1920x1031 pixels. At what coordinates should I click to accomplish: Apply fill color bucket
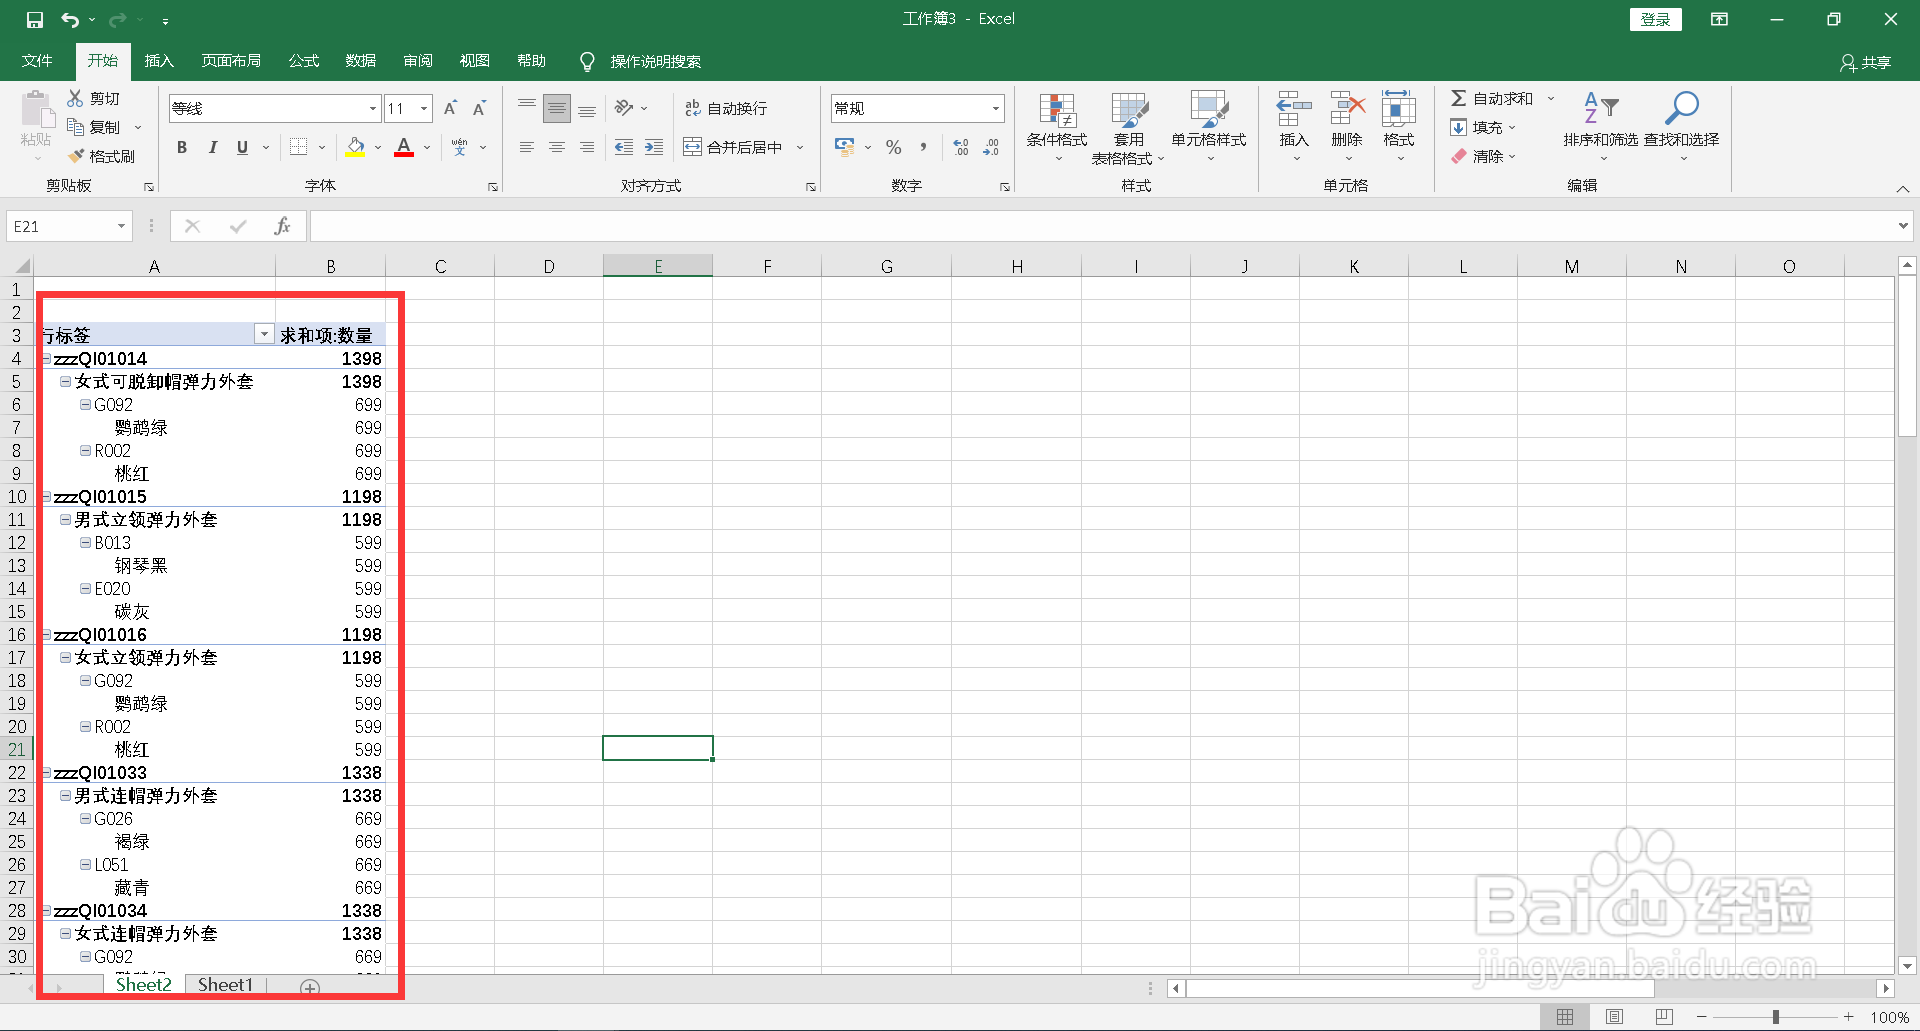pos(355,147)
